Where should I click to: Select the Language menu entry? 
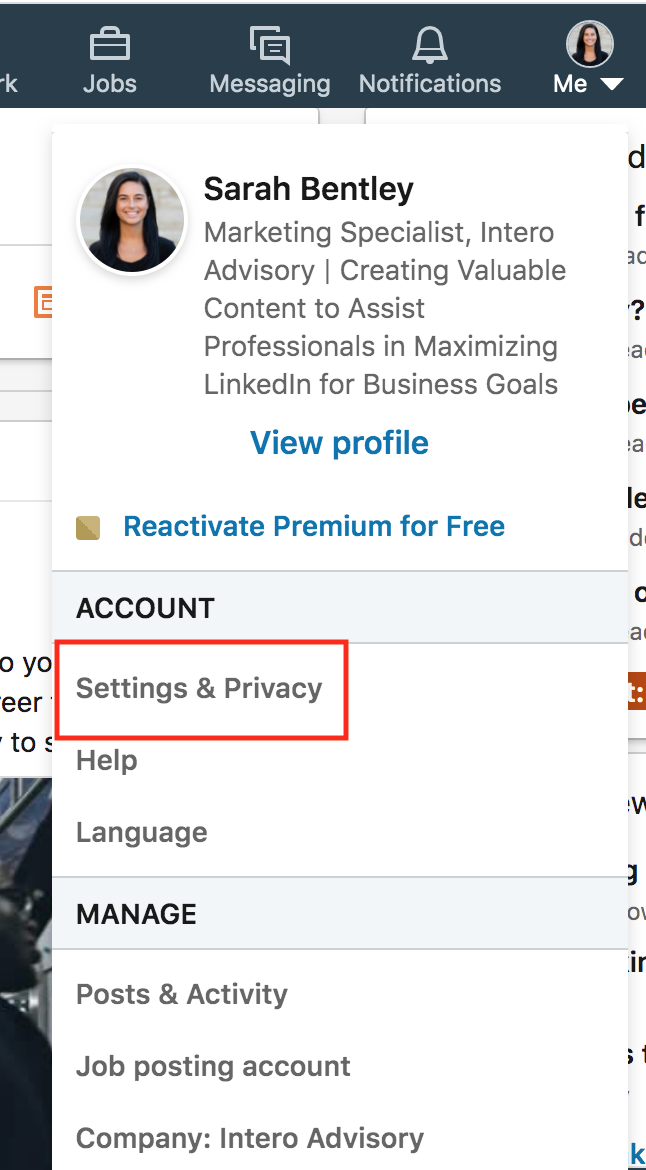[x=142, y=832]
